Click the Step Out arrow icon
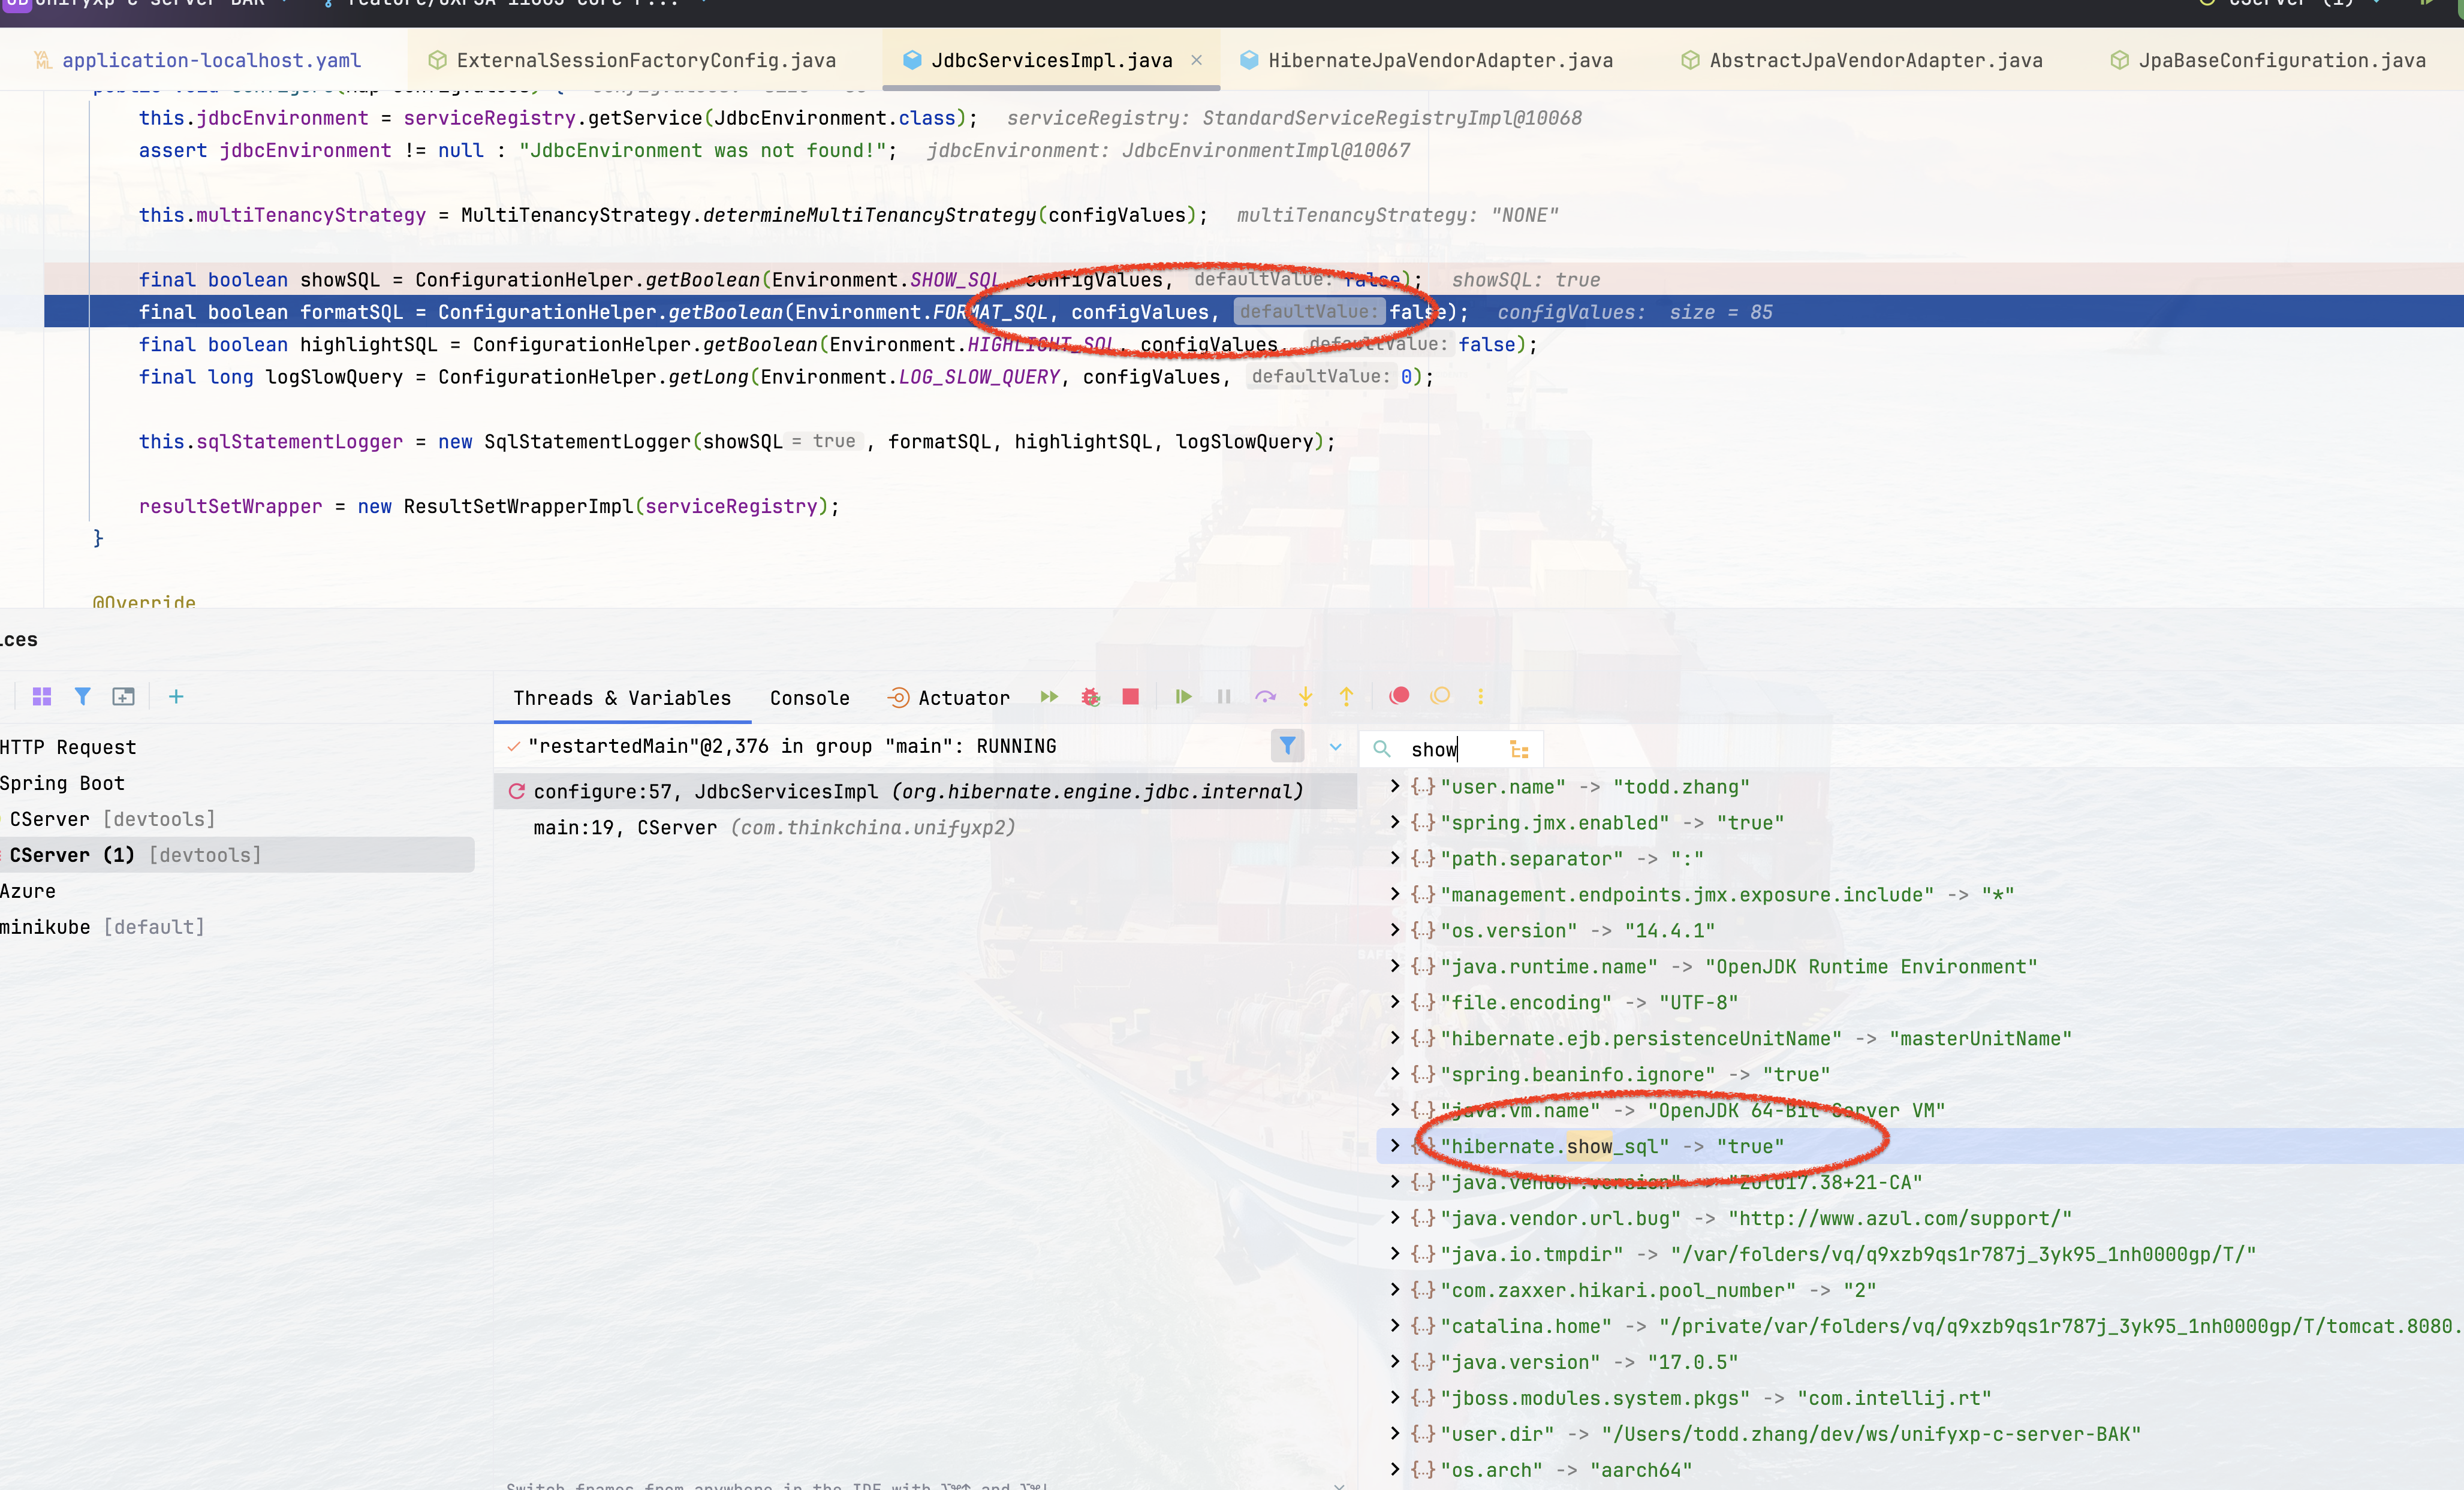2464x1490 pixels. pos(1346,697)
